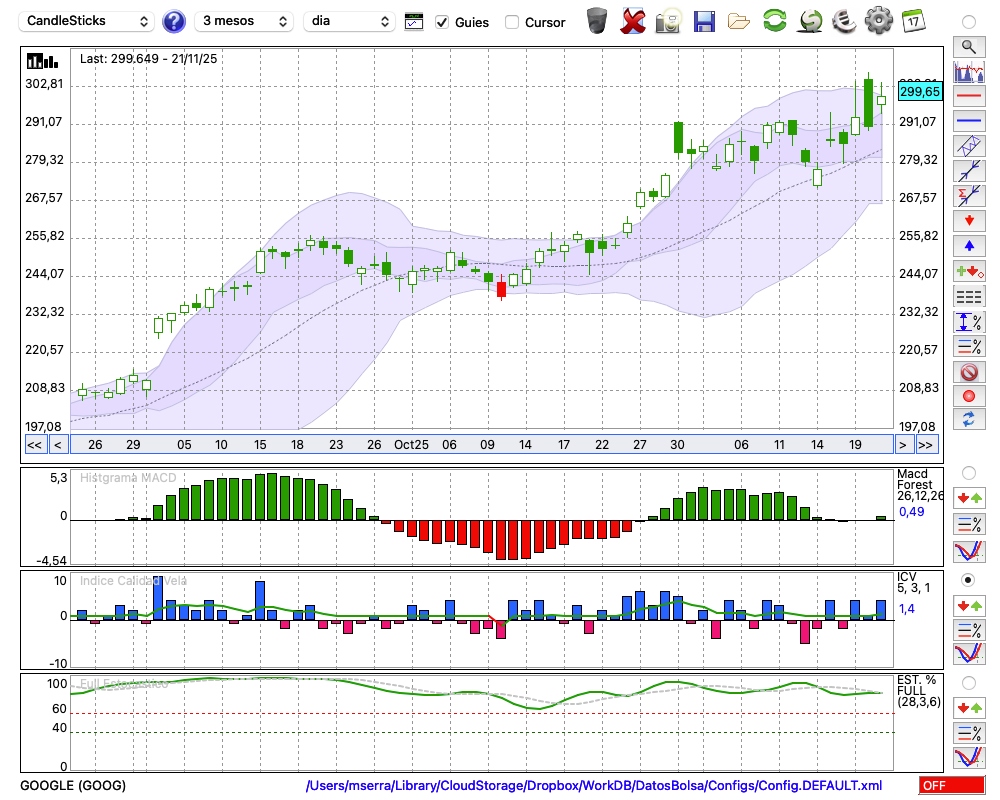Enable the Cursor checkbox
This screenshot has height=800, width=1000.
tap(512, 22)
